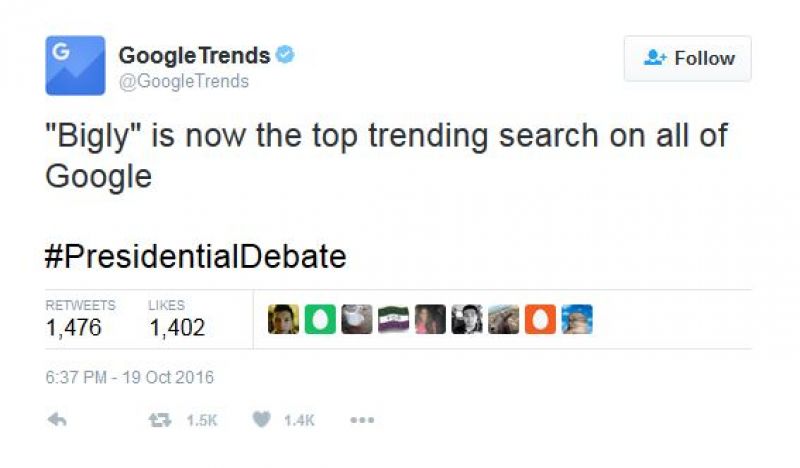Screen dimensions: 800x468
Task: Click the green-white-purple flag avatar
Action: point(393,320)
